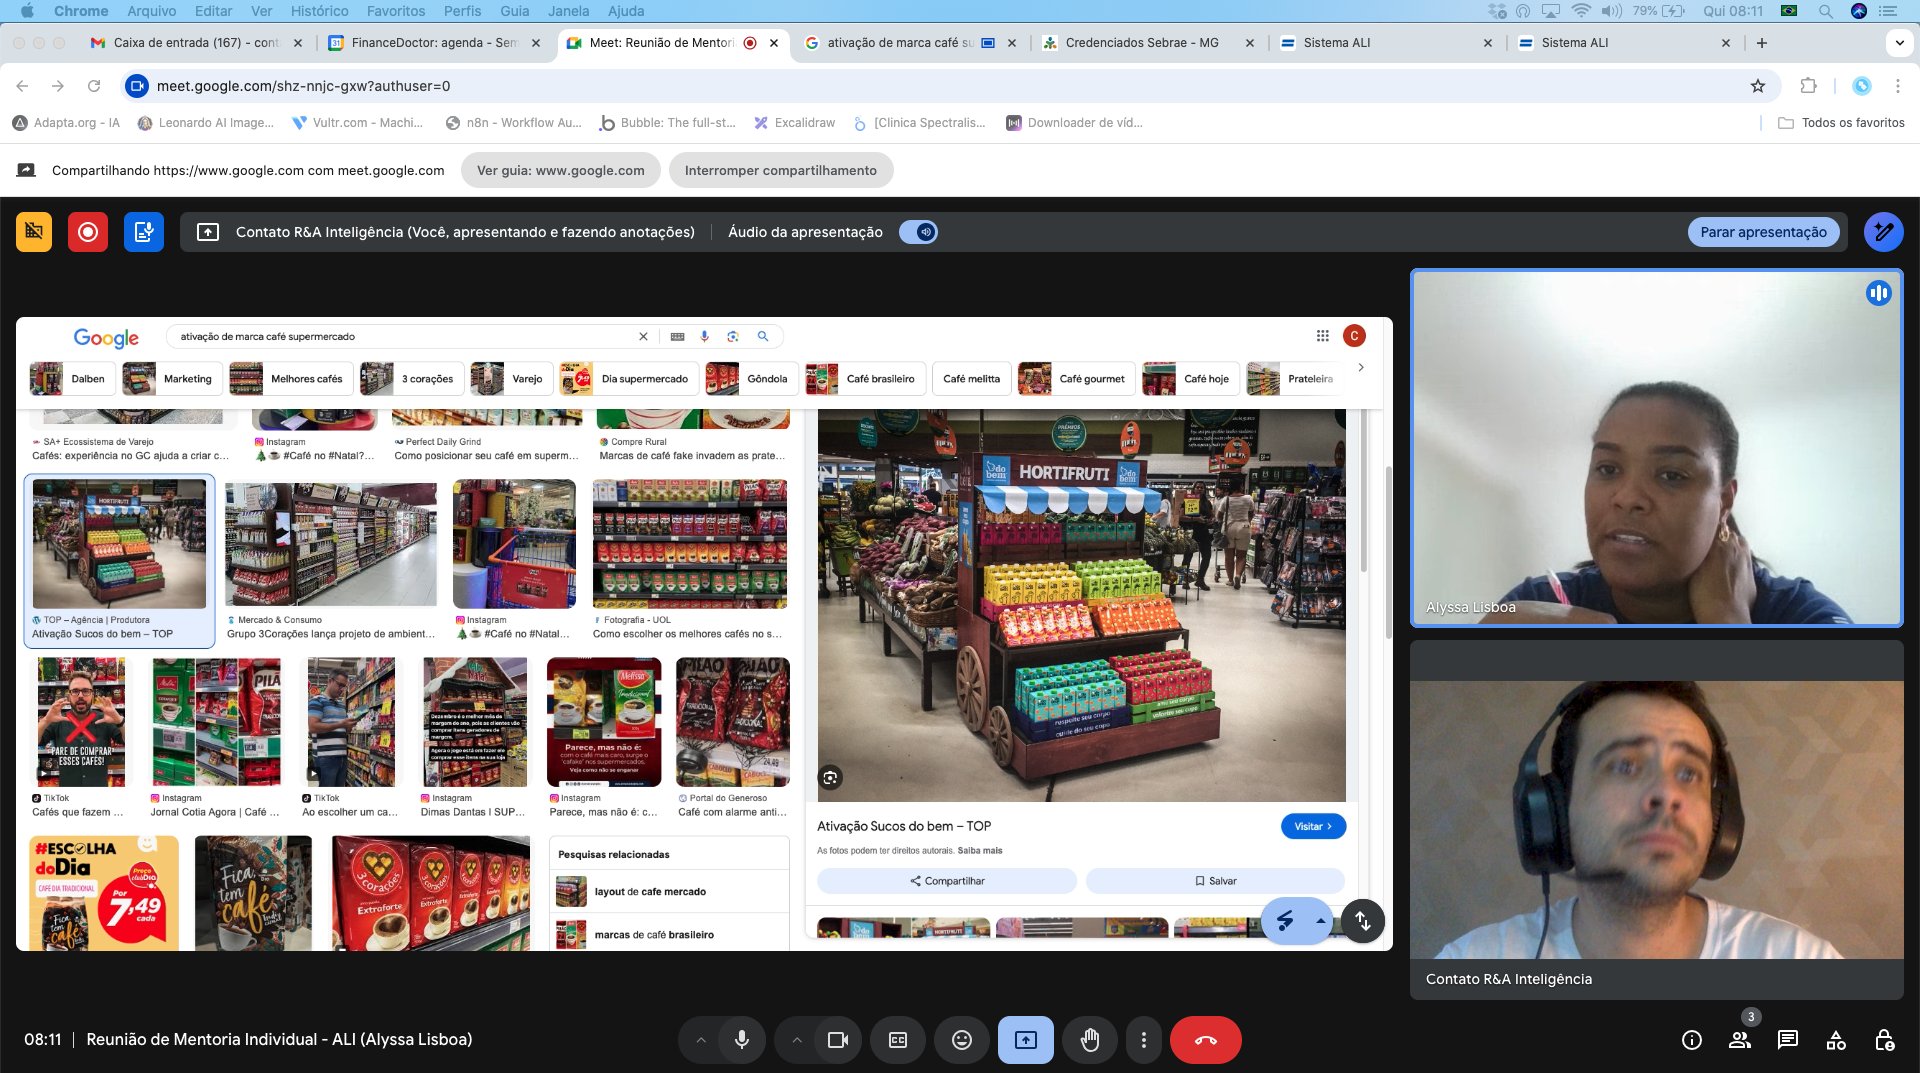
Task: Open the Janela menu in menu bar
Action: [x=569, y=11]
